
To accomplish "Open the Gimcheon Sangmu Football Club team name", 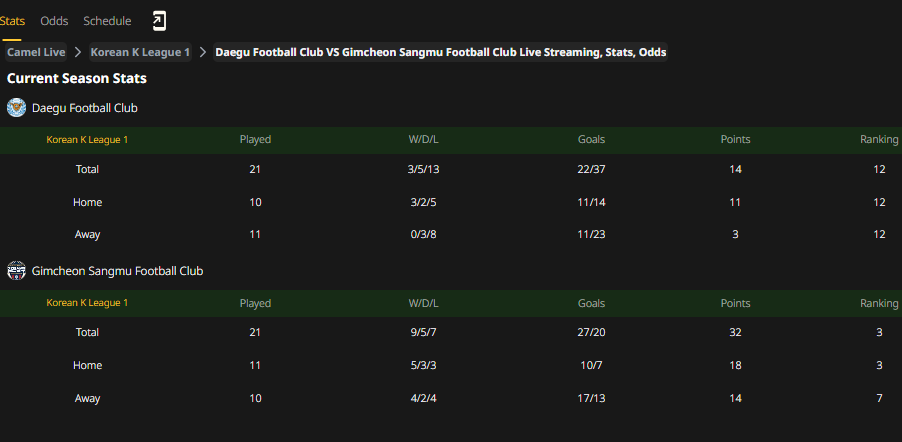I will pyautogui.click(x=117, y=270).
